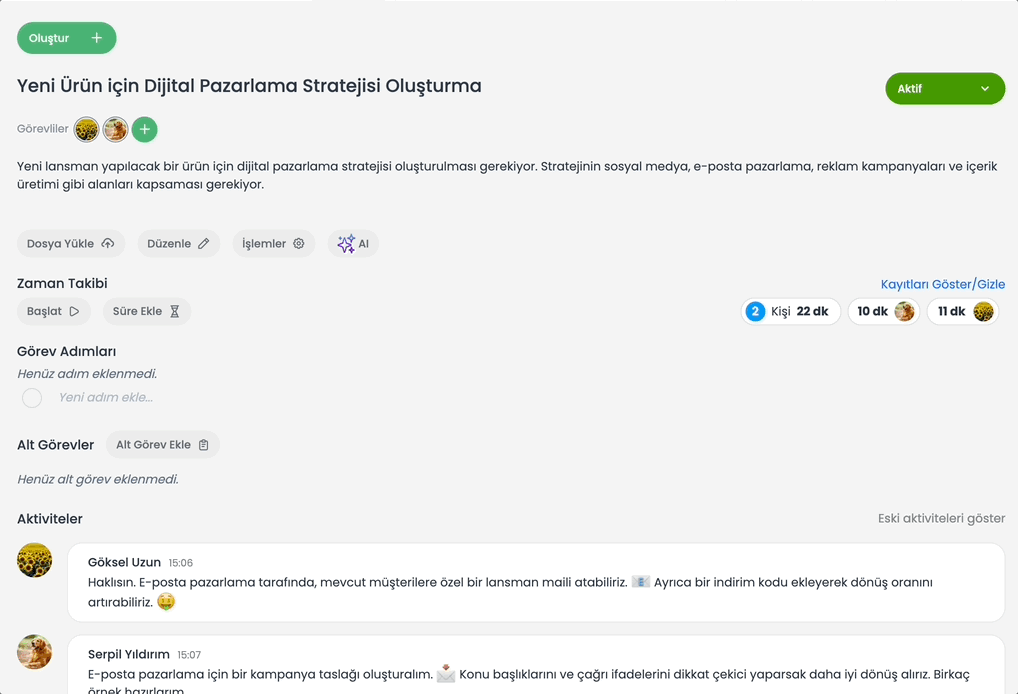Click the hourglass icon in Süre Ekle
1018x694 pixels.
[175, 311]
